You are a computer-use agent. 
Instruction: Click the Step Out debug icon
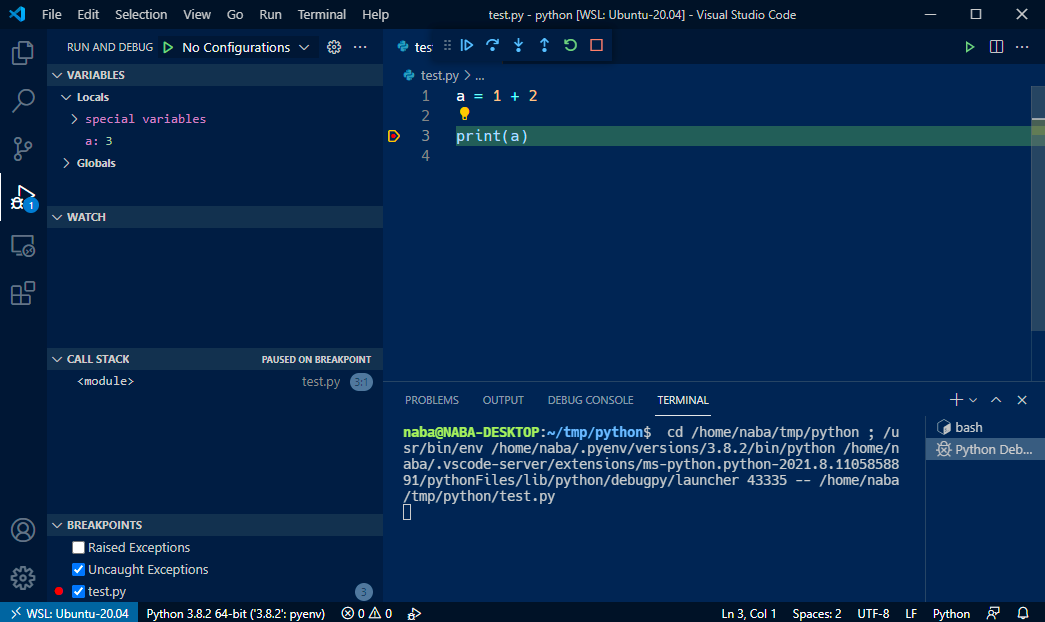tap(544, 46)
